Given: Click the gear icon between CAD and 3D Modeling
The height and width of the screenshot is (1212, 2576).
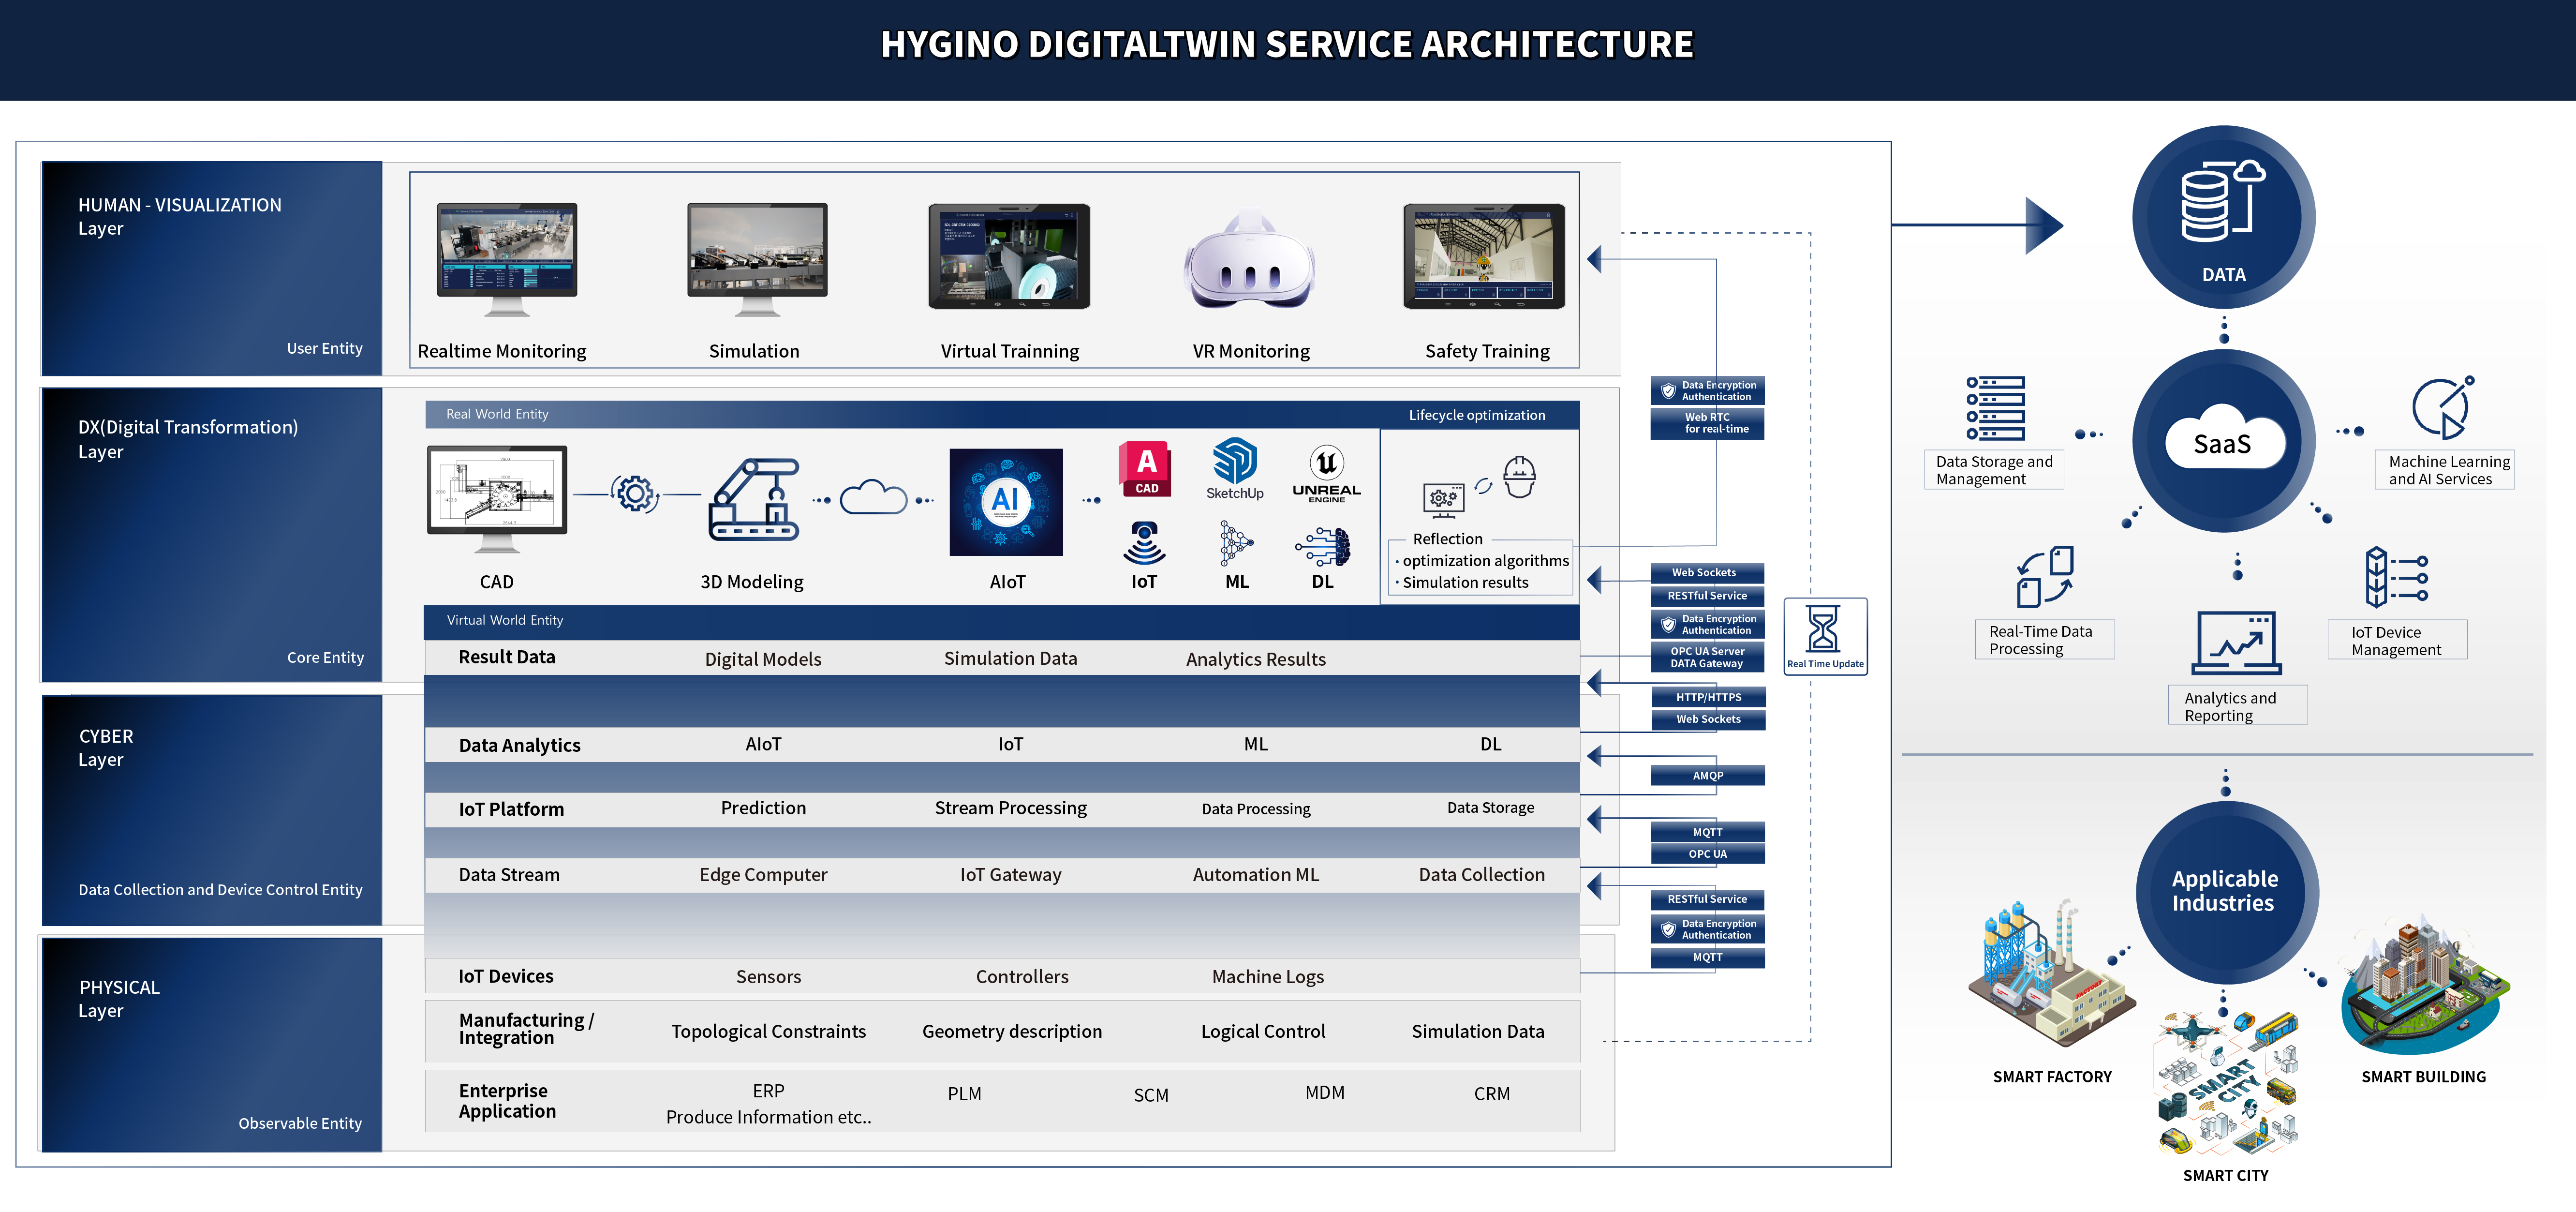Looking at the screenshot, I should pos(635,493).
